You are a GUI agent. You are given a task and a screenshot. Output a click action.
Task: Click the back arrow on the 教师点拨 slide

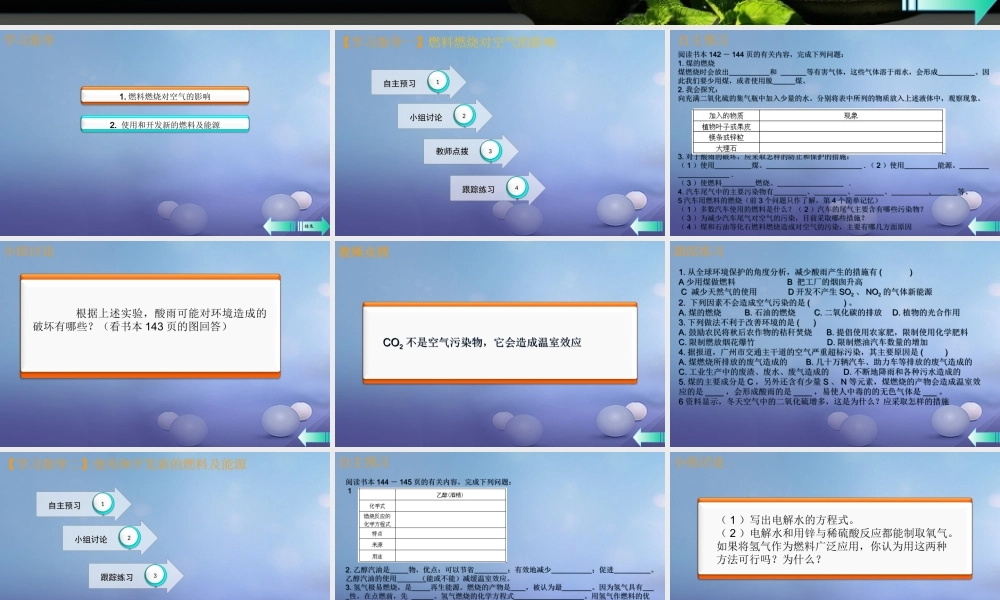[649, 437]
